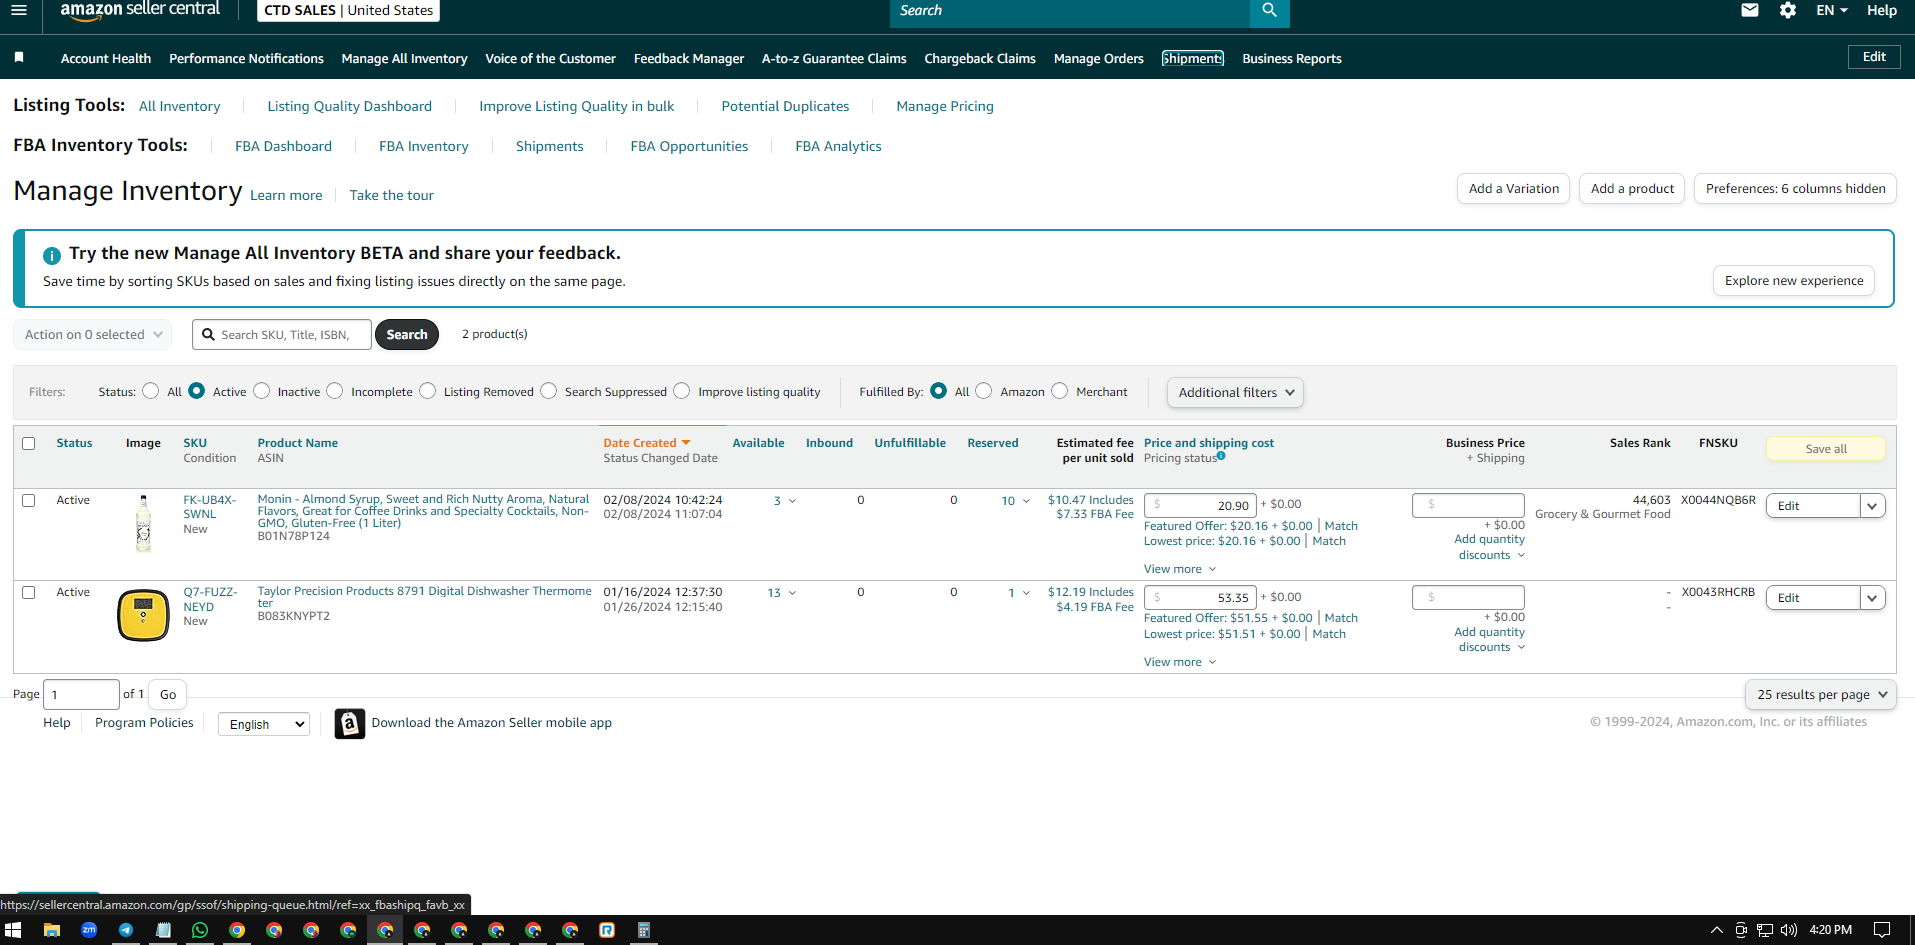Click the Amazon Seller Central logo
Screen dimensions: 1915x945
pos(140,10)
